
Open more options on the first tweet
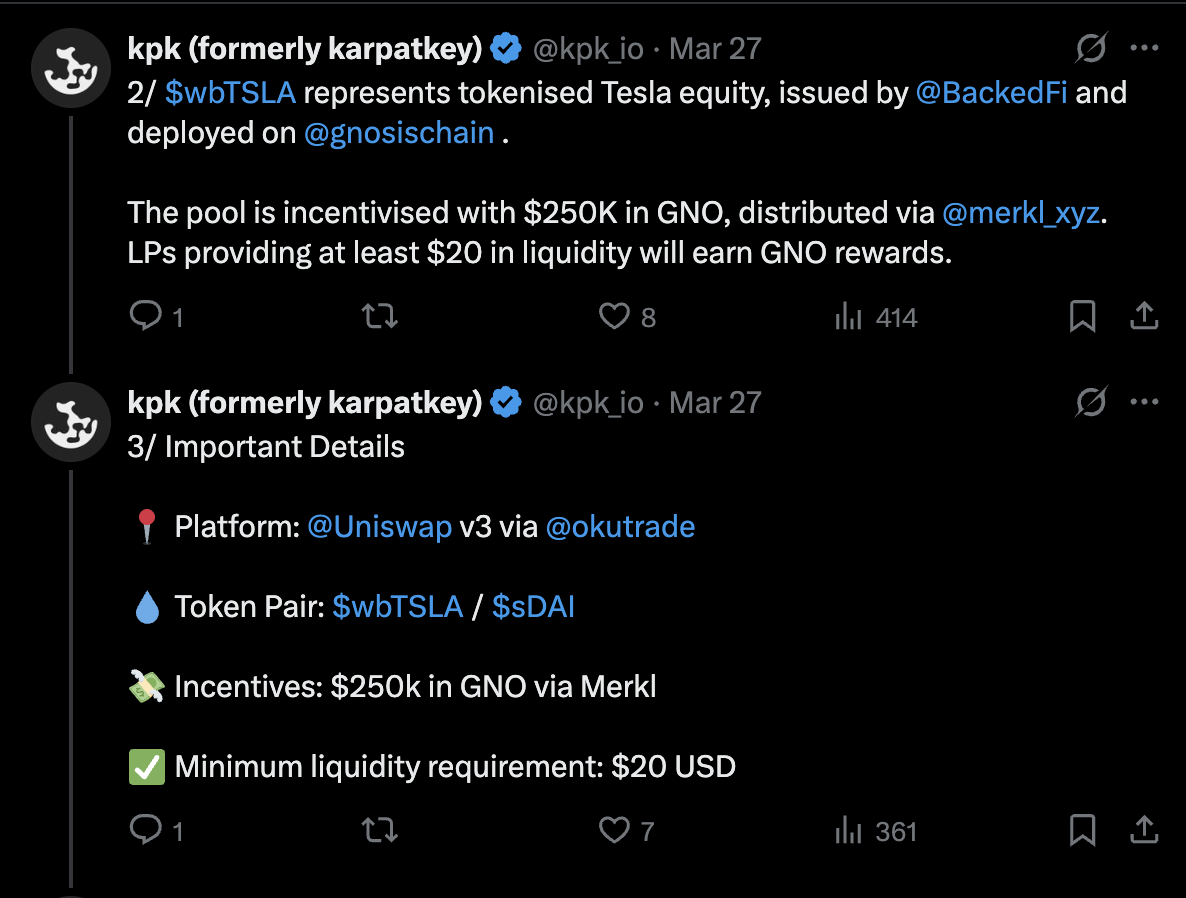[1144, 47]
